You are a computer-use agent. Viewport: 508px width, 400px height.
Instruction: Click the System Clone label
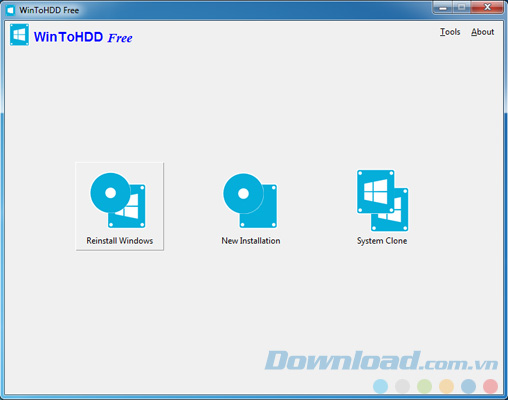382,241
